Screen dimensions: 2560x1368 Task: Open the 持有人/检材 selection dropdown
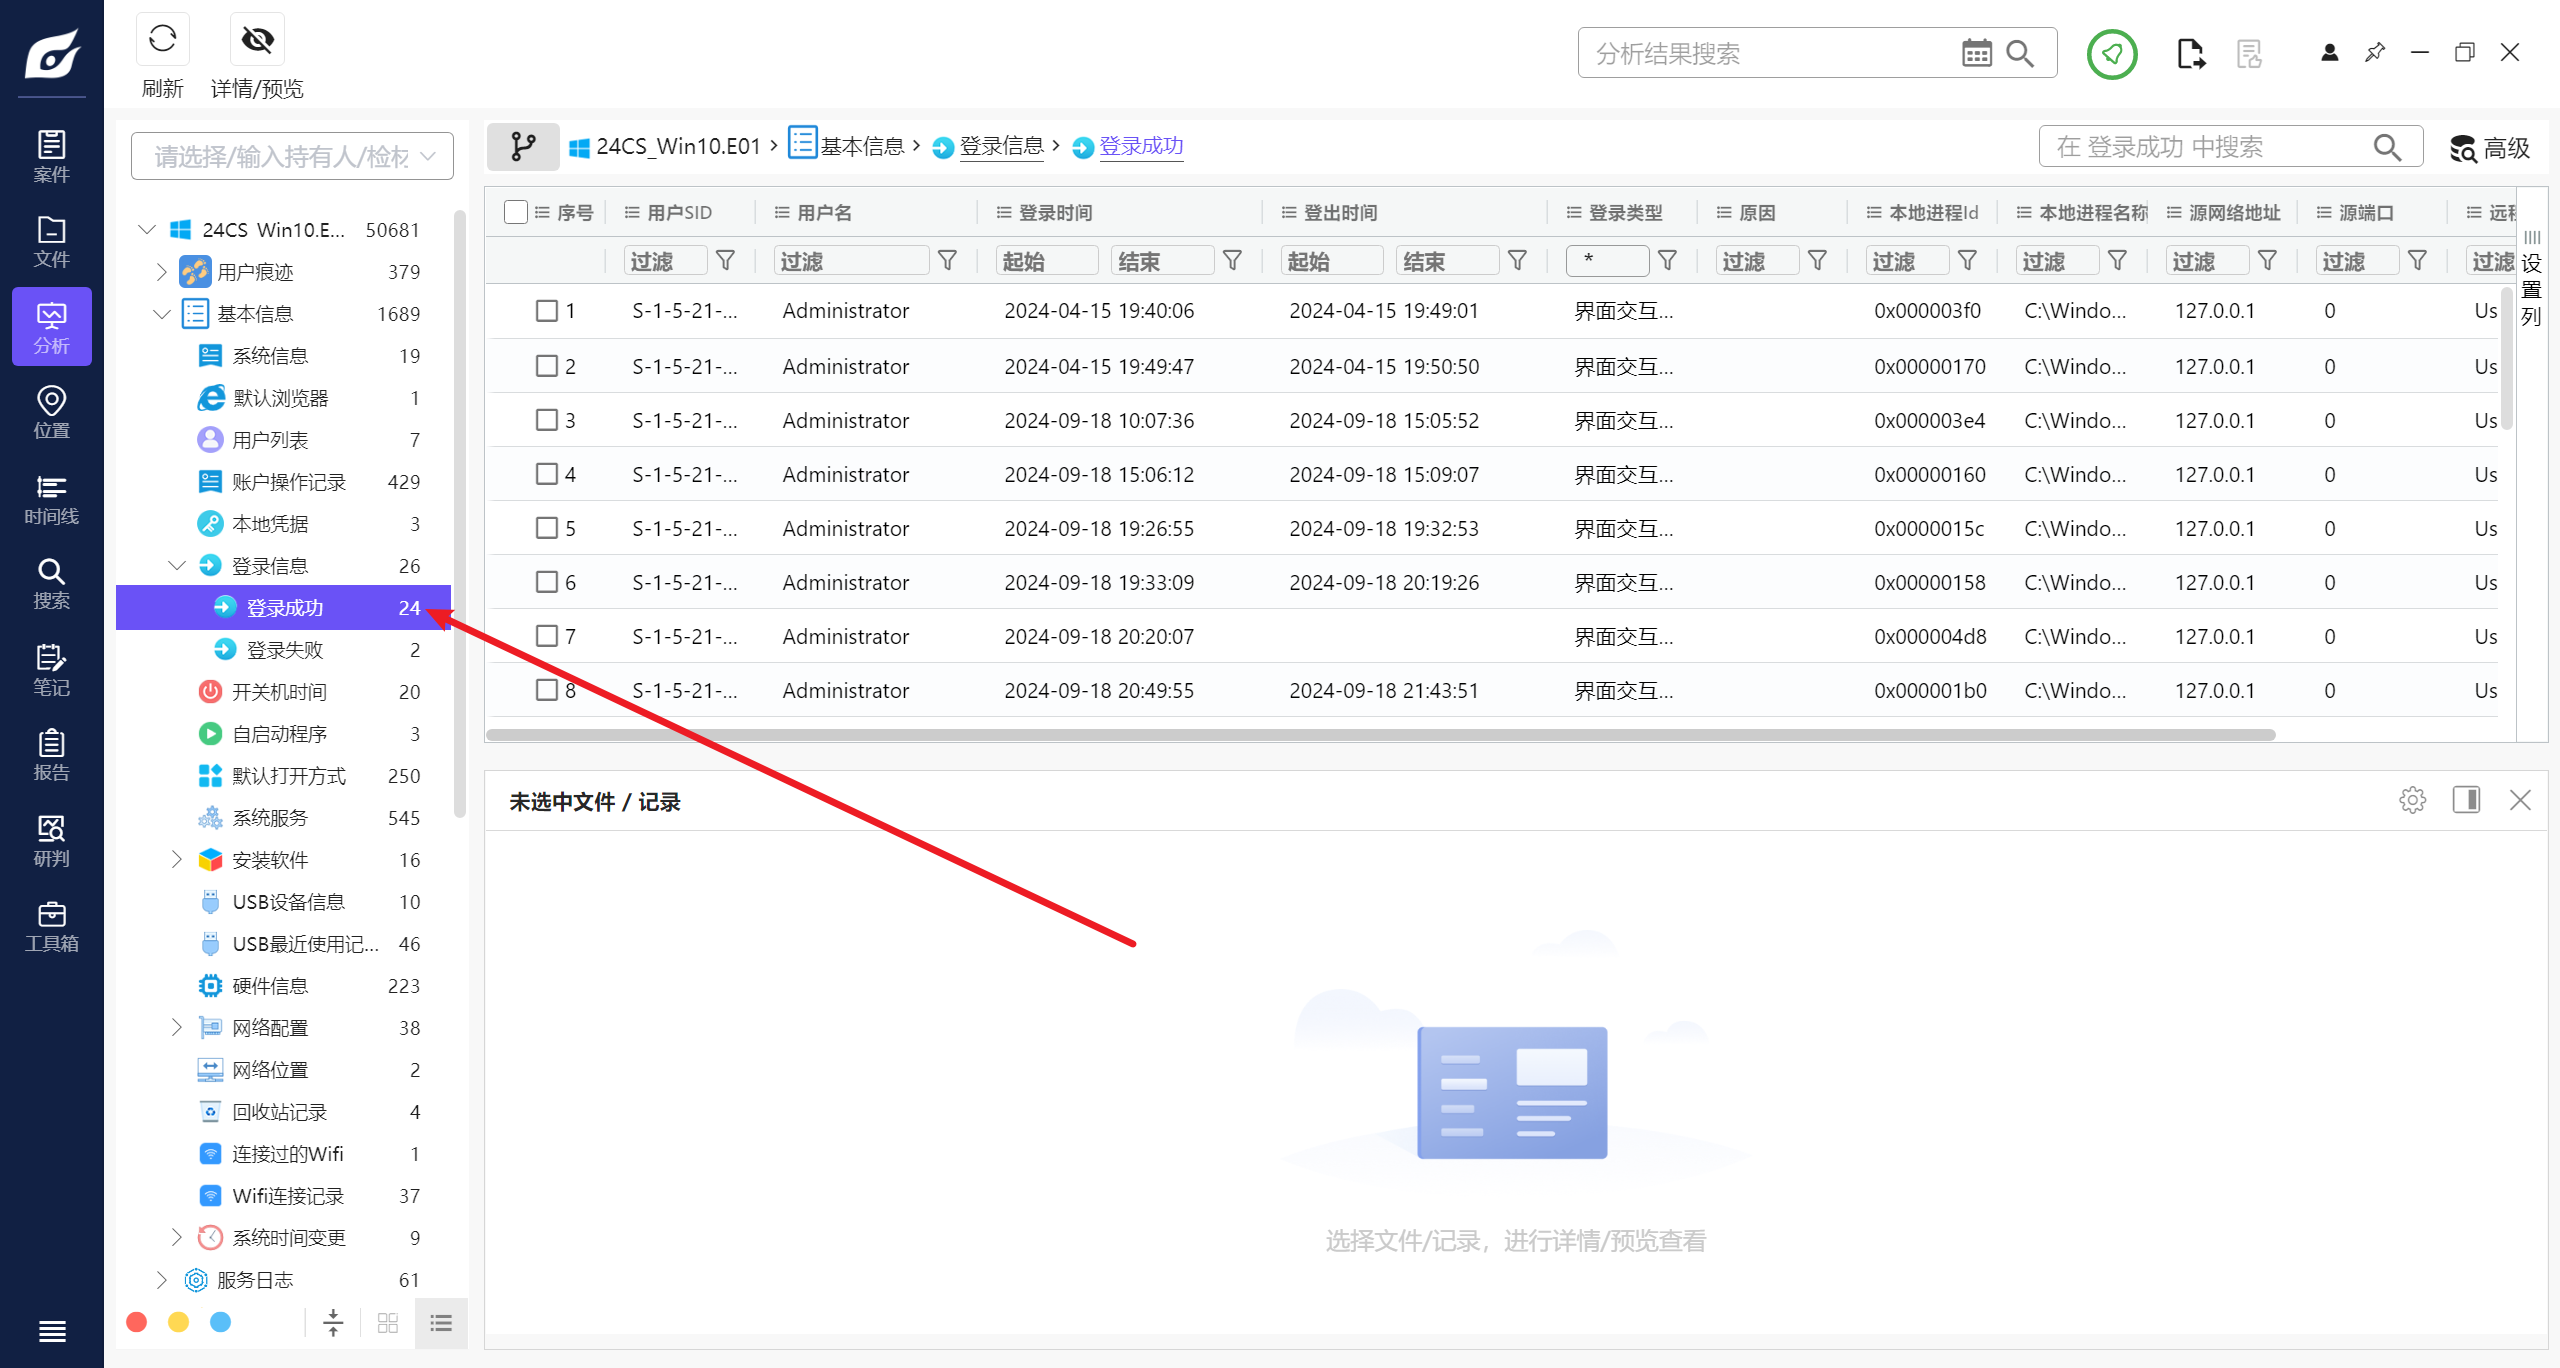coord(292,156)
